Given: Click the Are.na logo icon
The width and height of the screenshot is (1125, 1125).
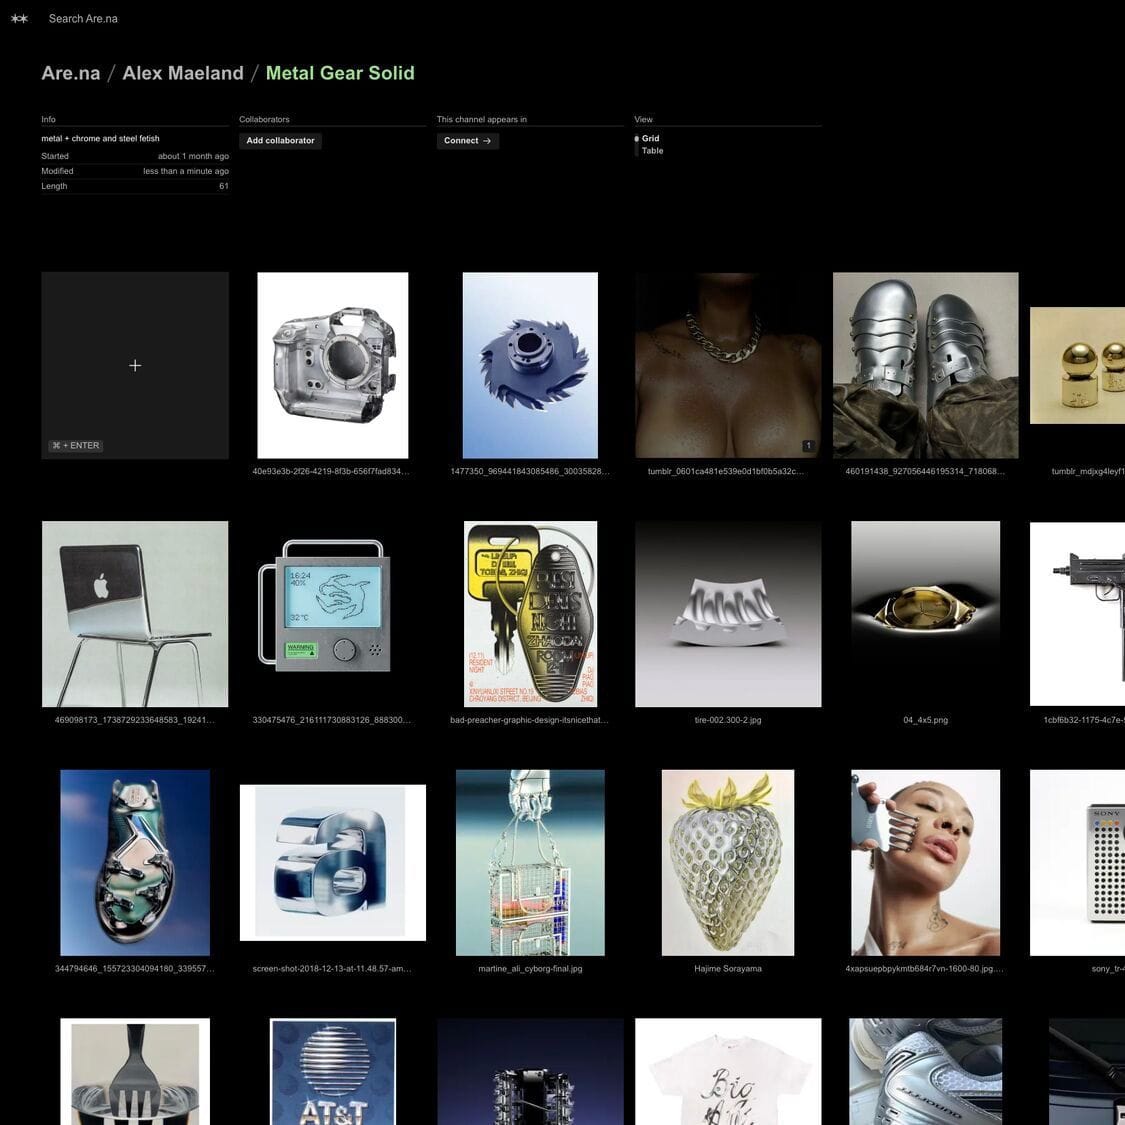Looking at the screenshot, I should click(x=19, y=19).
